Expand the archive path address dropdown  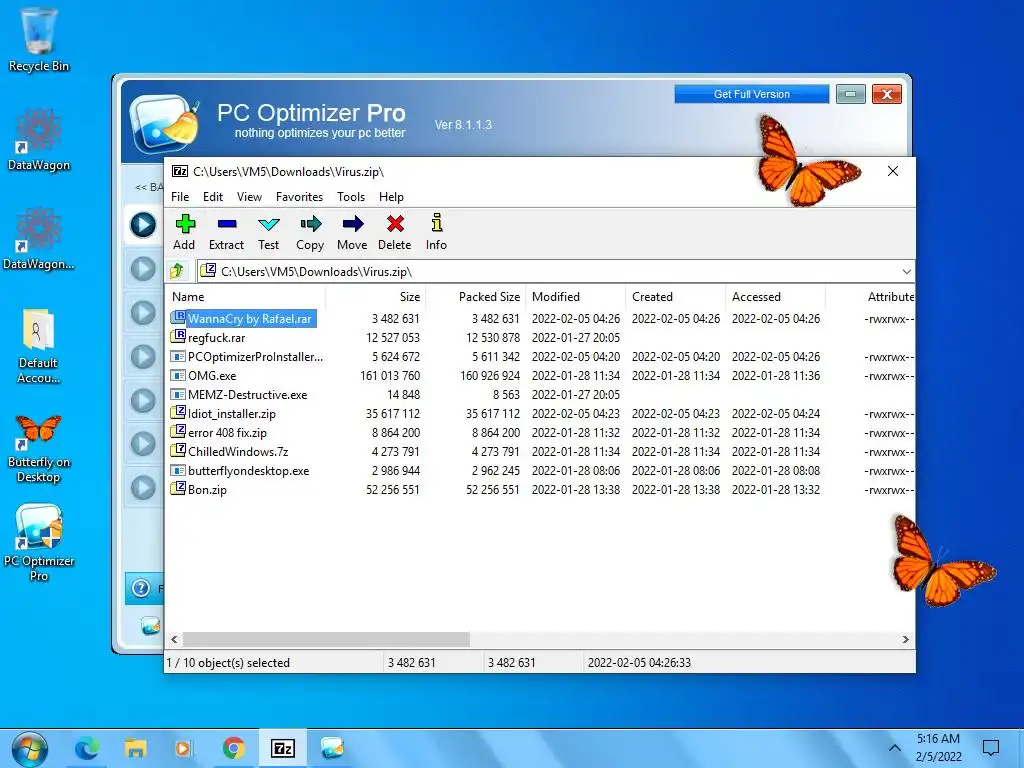pos(906,272)
